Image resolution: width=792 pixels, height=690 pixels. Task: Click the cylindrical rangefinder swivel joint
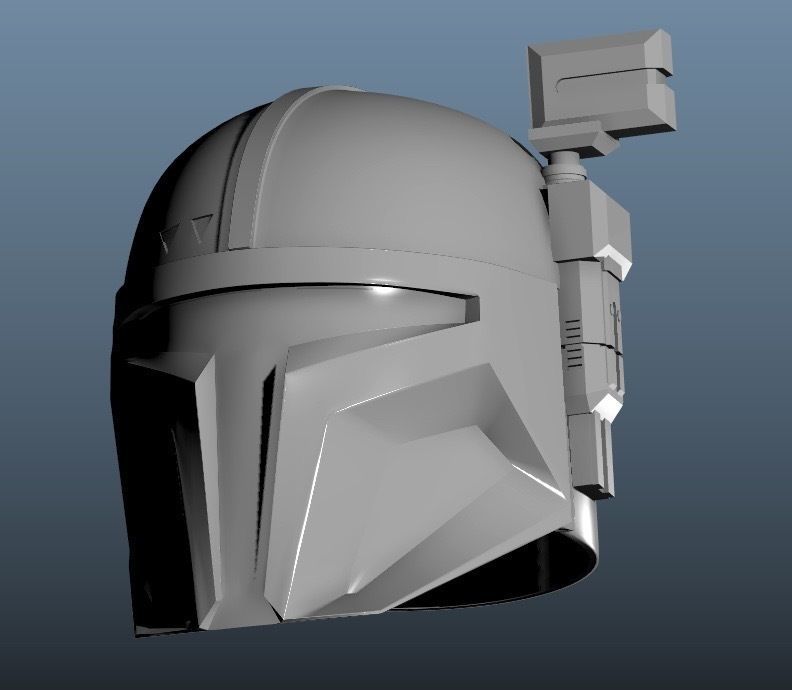pyautogui.click(x=566, y=167)
